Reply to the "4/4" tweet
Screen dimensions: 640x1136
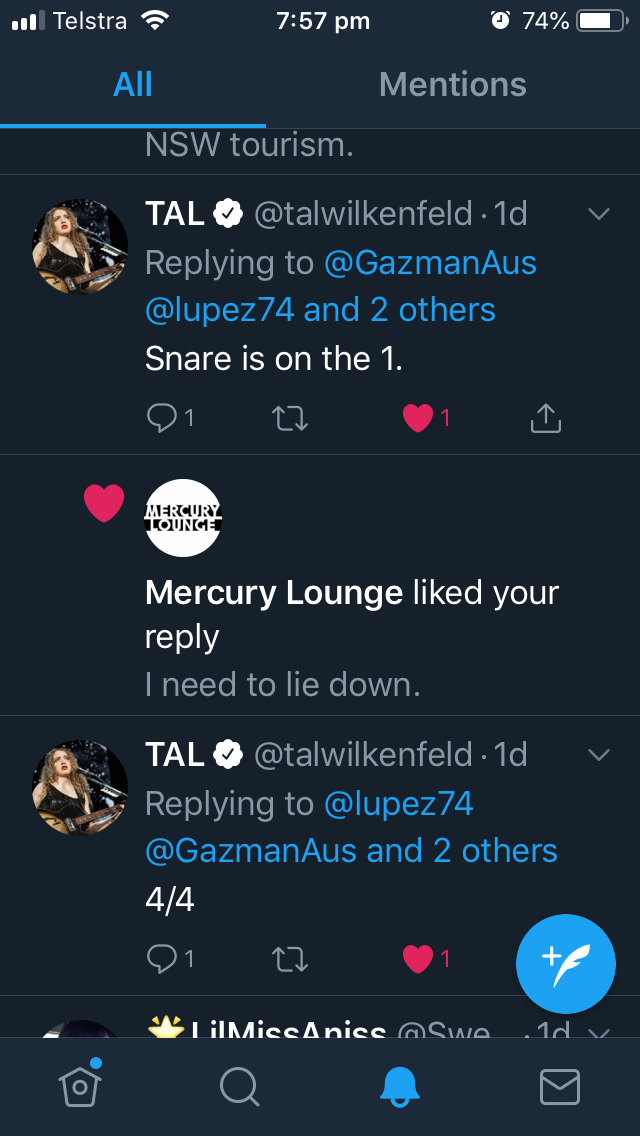pyautogui.click(x=170, y=959)
